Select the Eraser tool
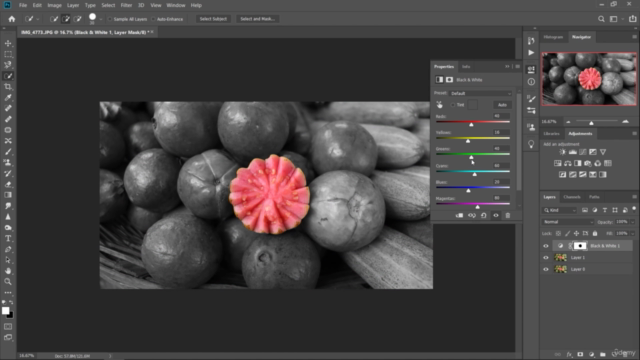Image resolution: width=640 pixels, height=360 pixels. 8,184
